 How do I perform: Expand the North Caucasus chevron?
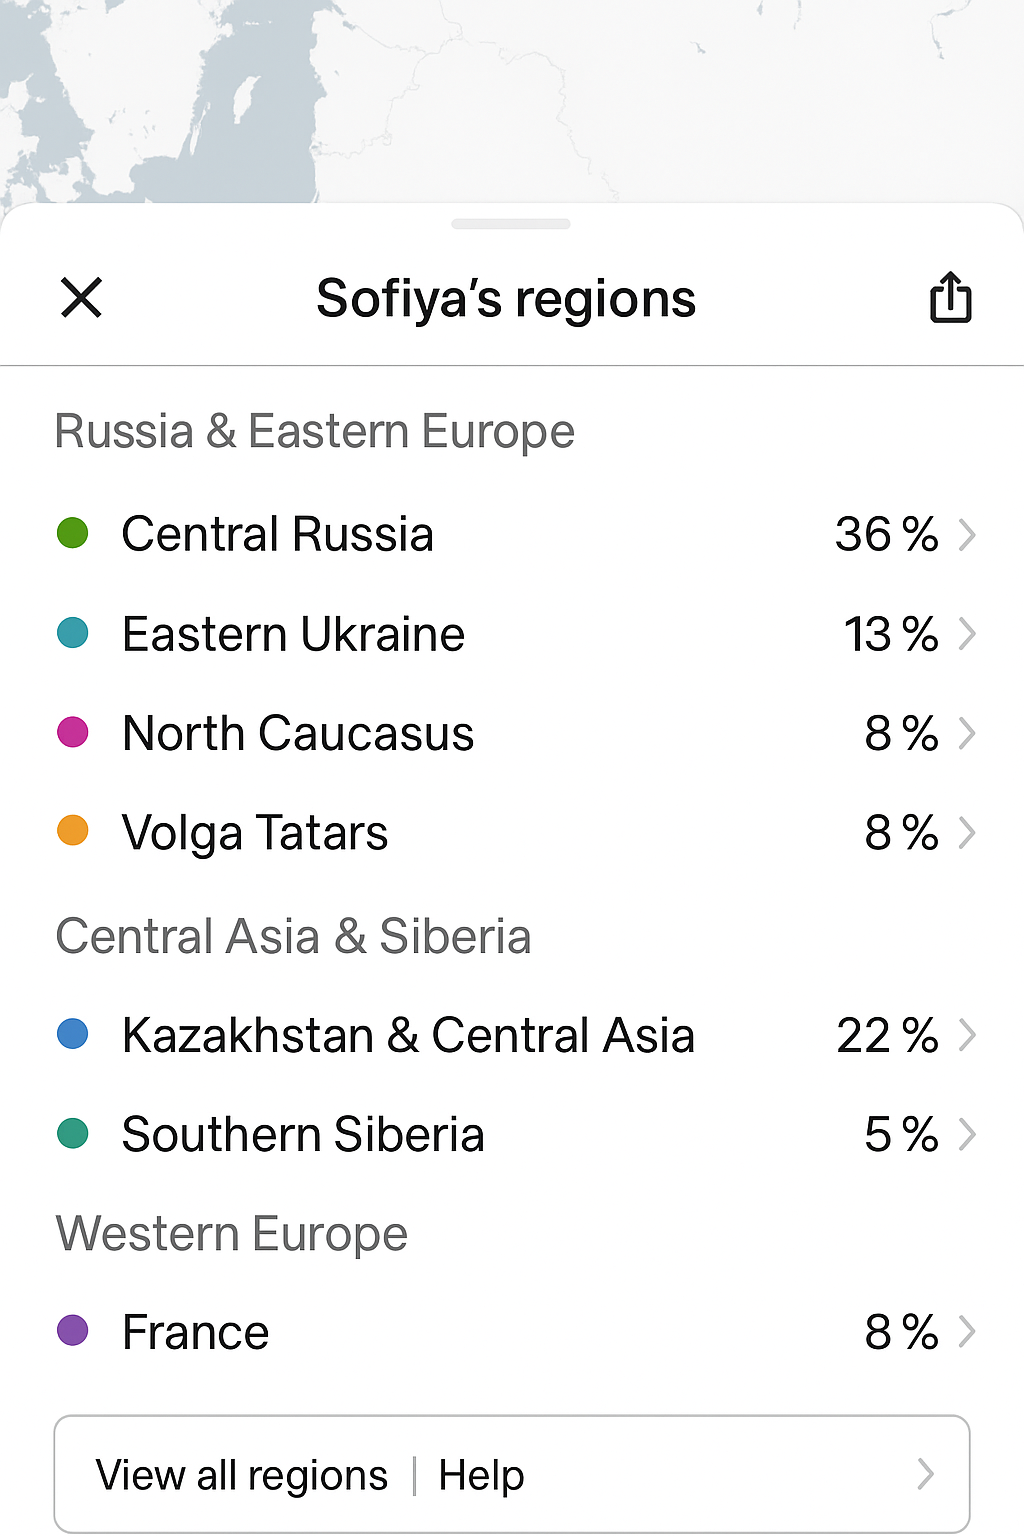pyautogui.click(x=966, y=733)
